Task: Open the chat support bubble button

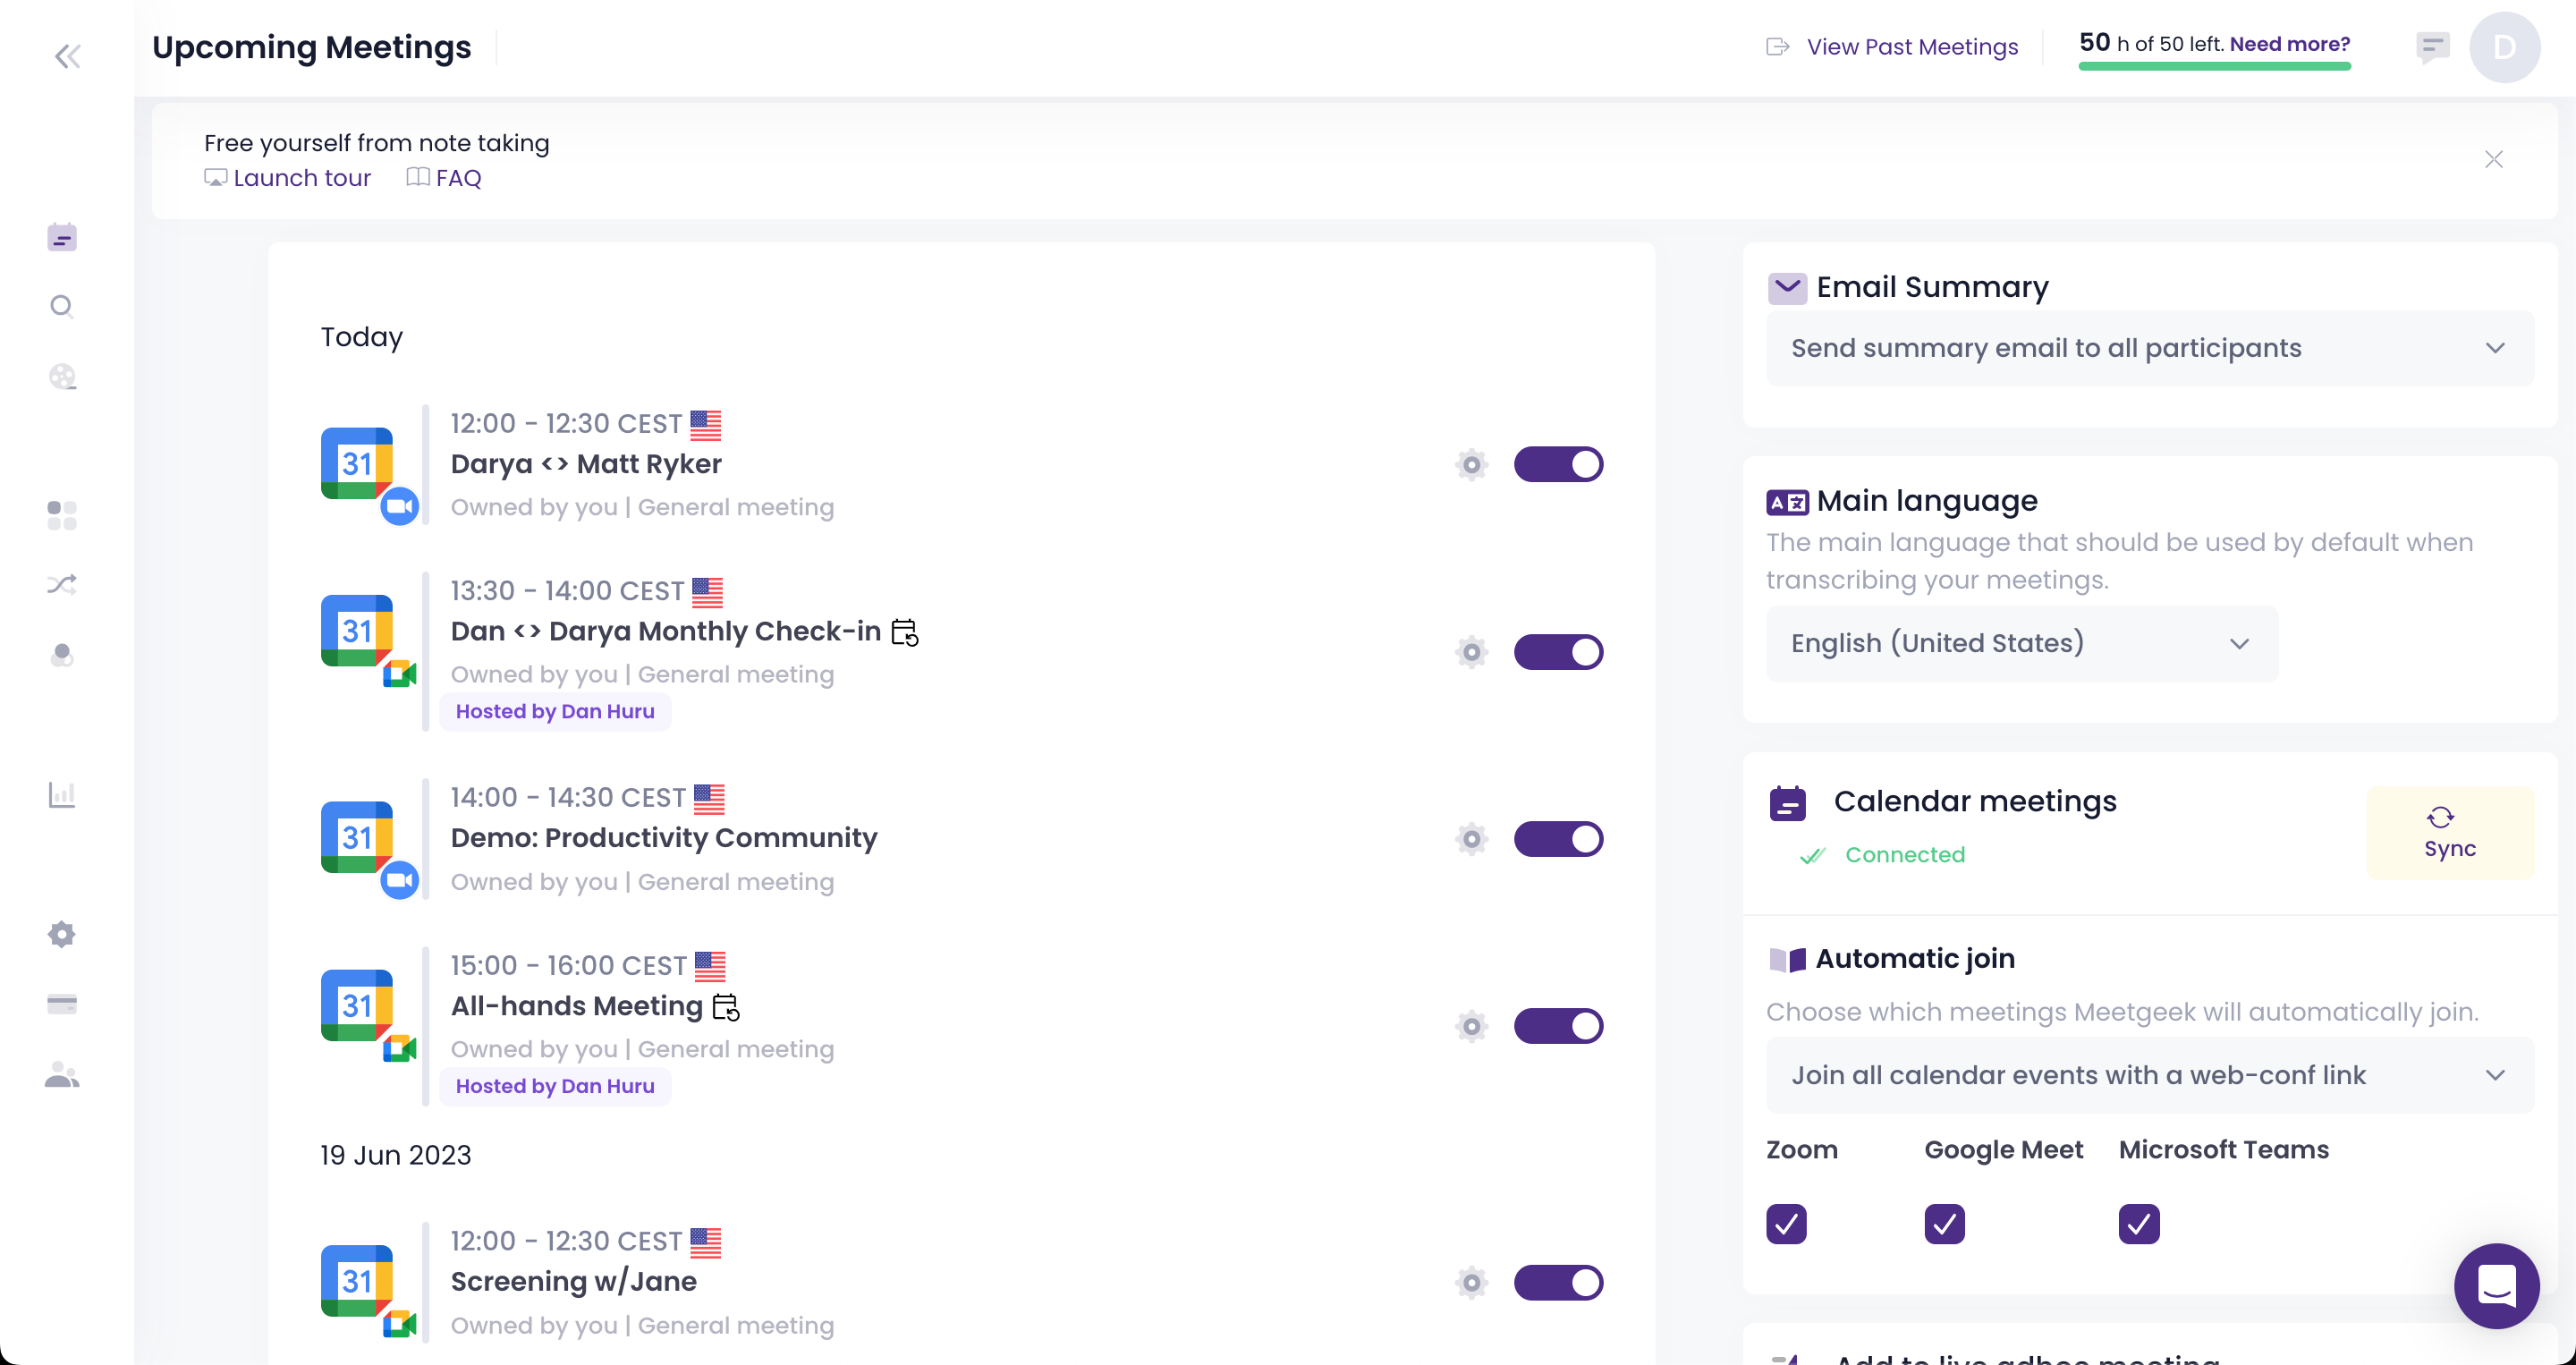Action: (2496, 1285)
